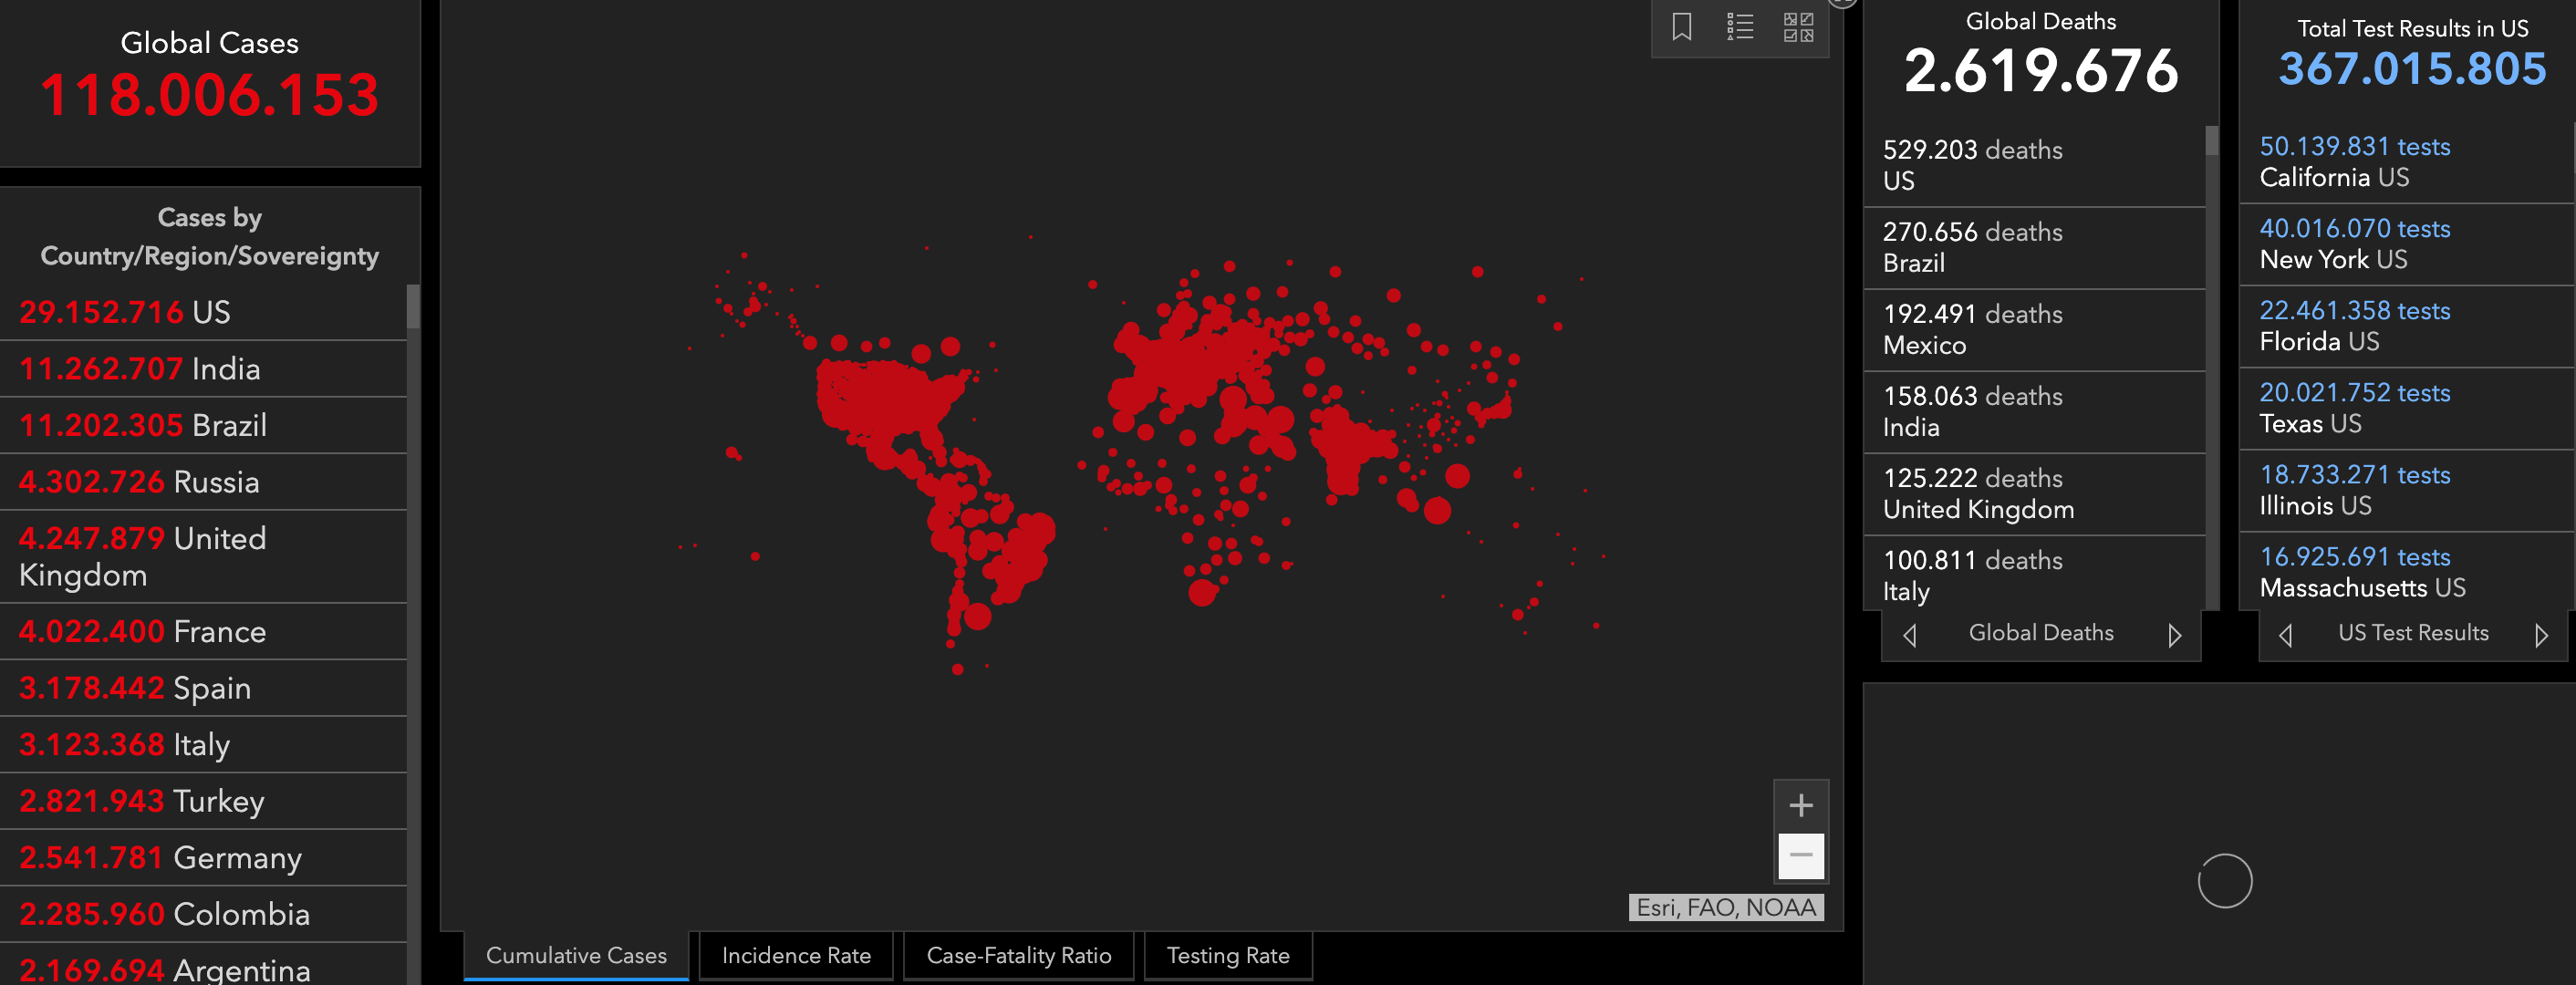Click the Esri, FAO, NOAA attribution

(1725, 907)
